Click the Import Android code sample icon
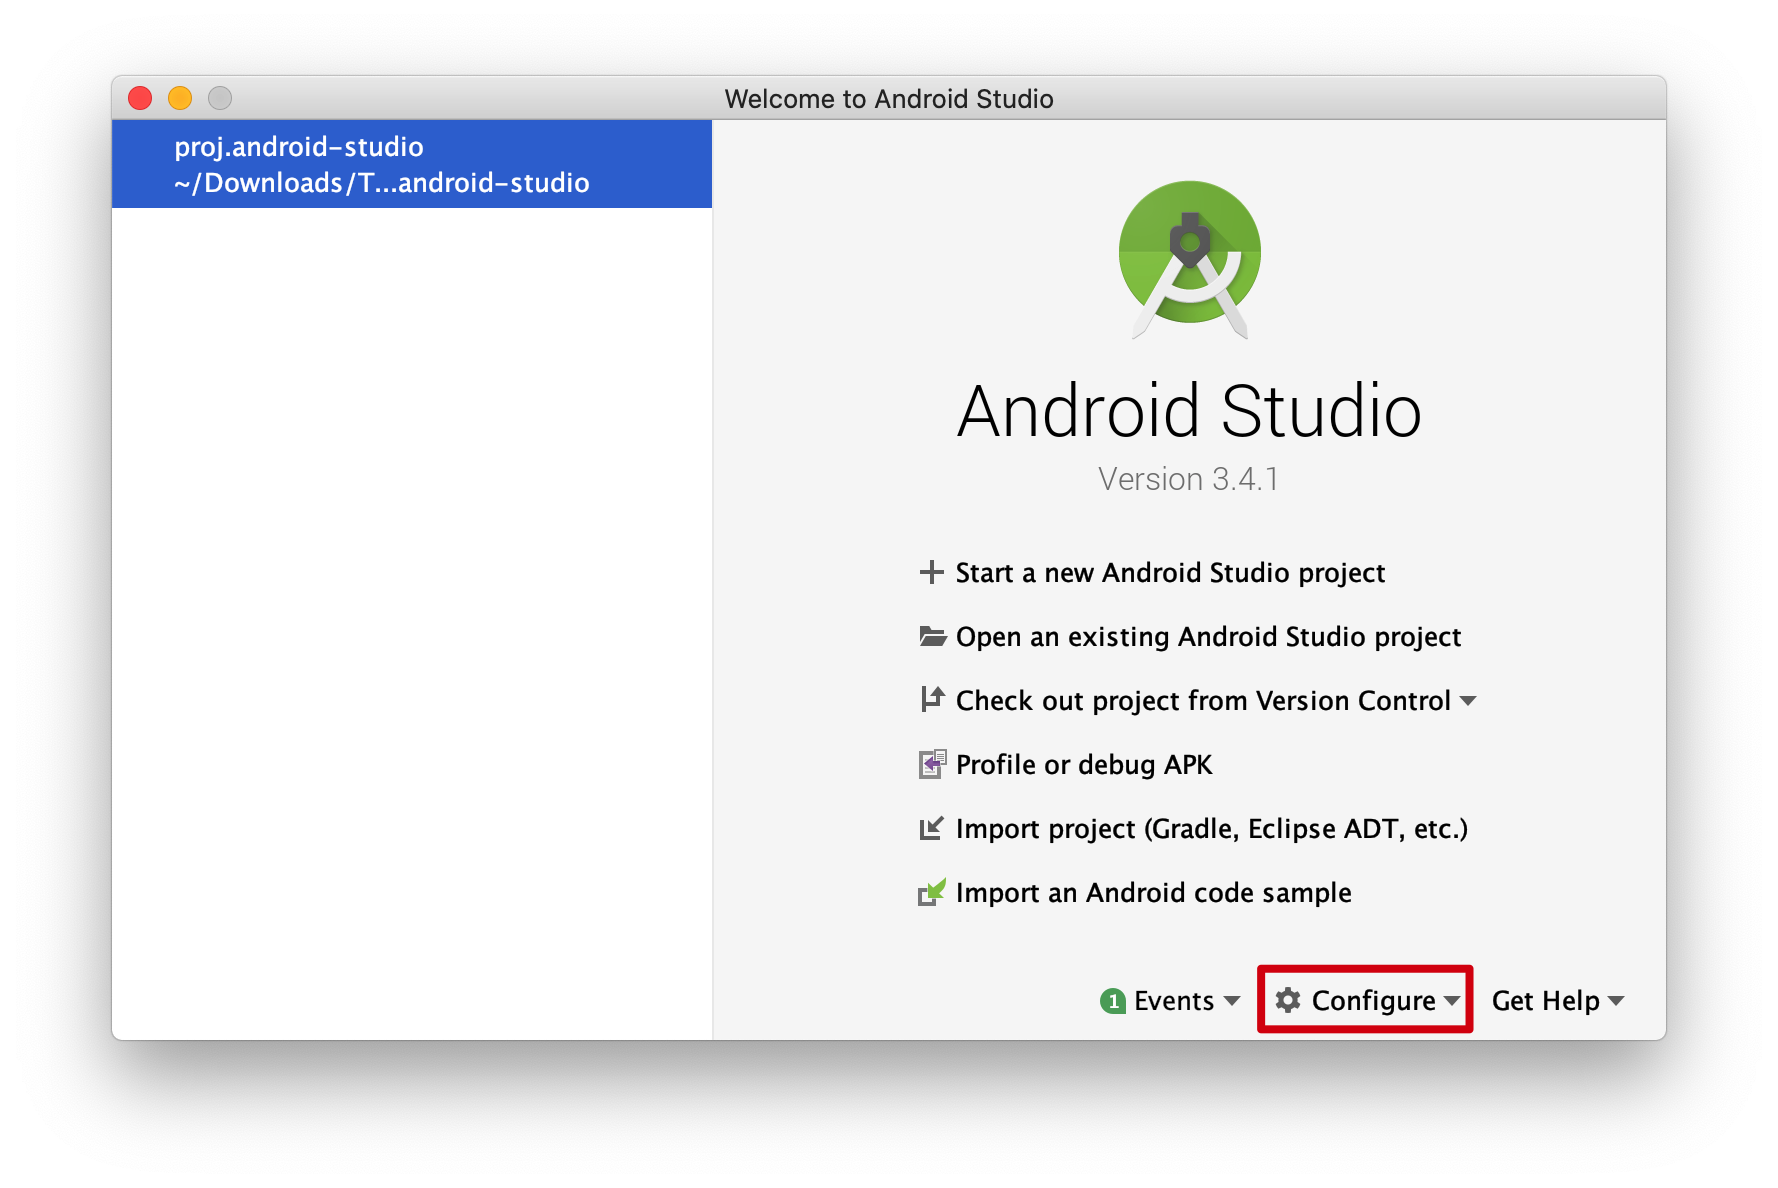1778x1188 pixels. point(932,891)
